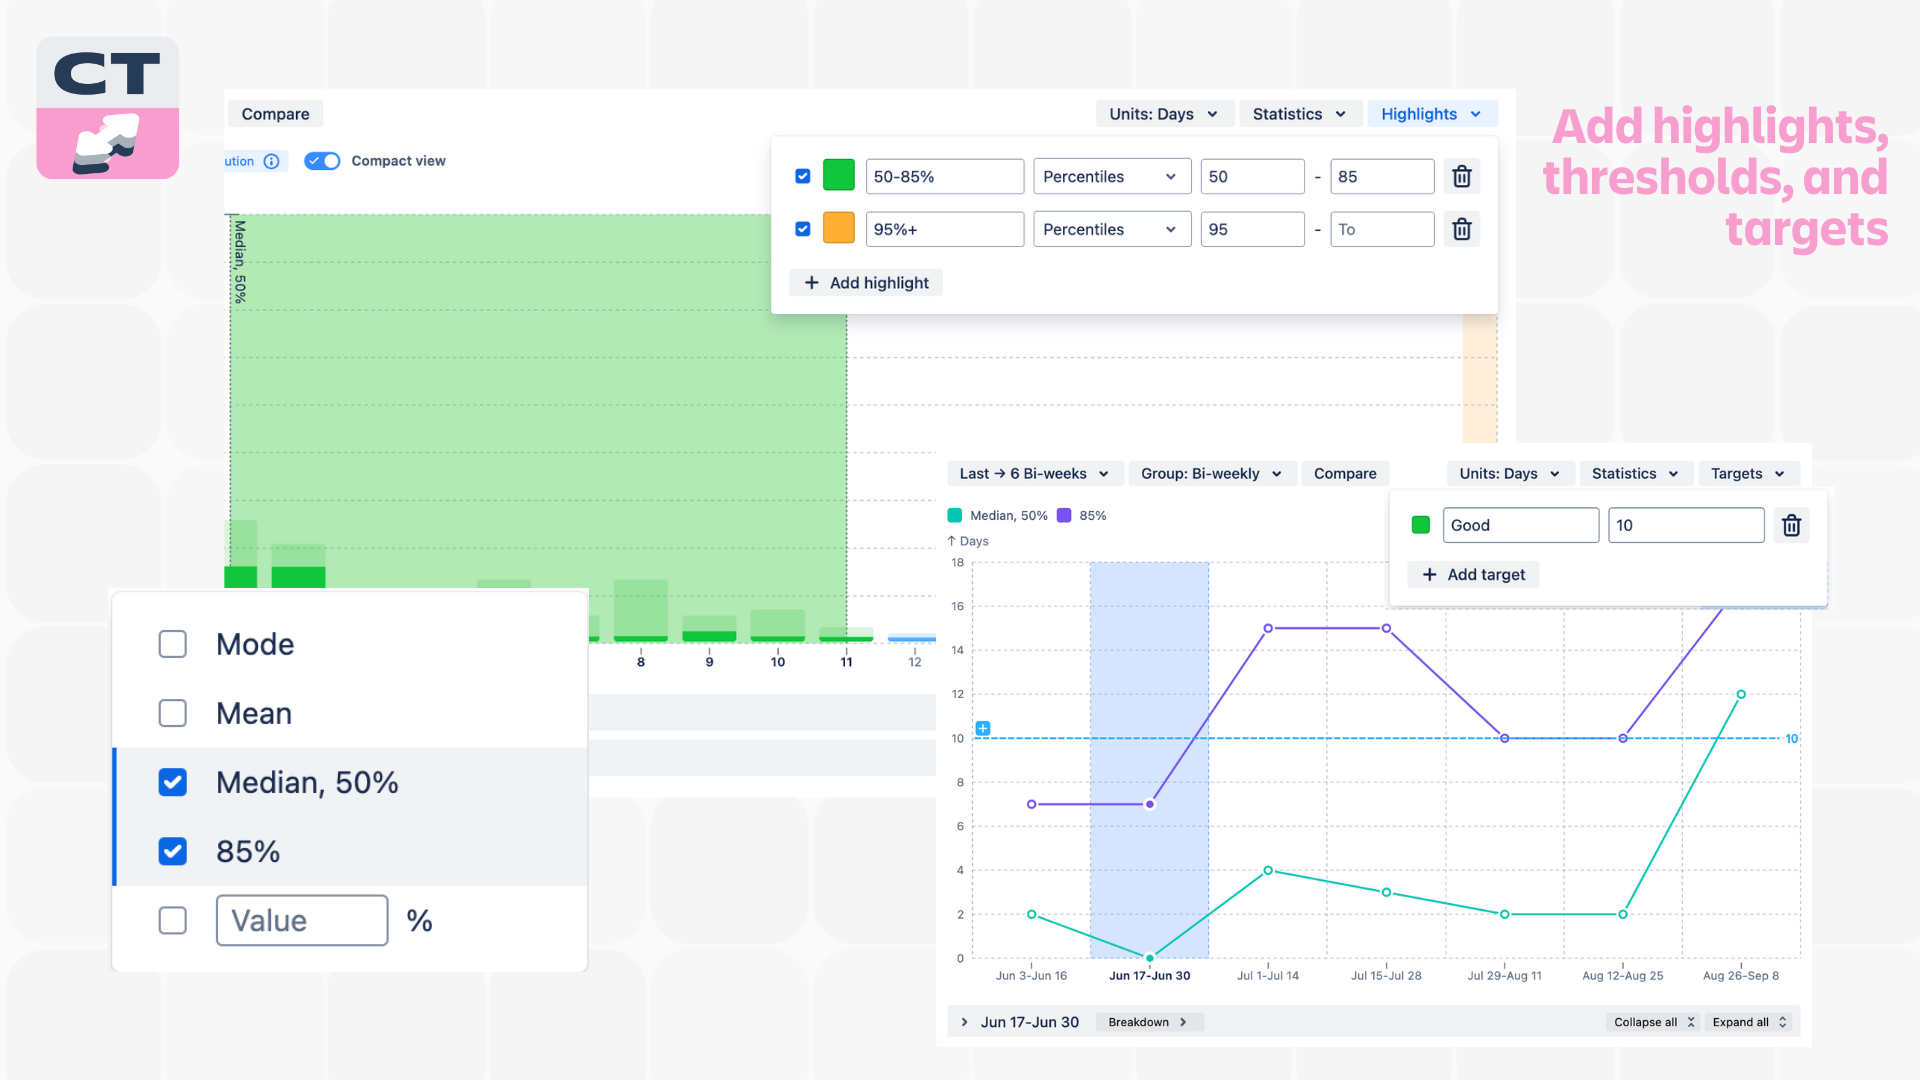The width and height of the screenshot is (1920, 1080).
Task: Delete the 50-85% highlight with trash icon
Action: click(x=1461, y=176)
